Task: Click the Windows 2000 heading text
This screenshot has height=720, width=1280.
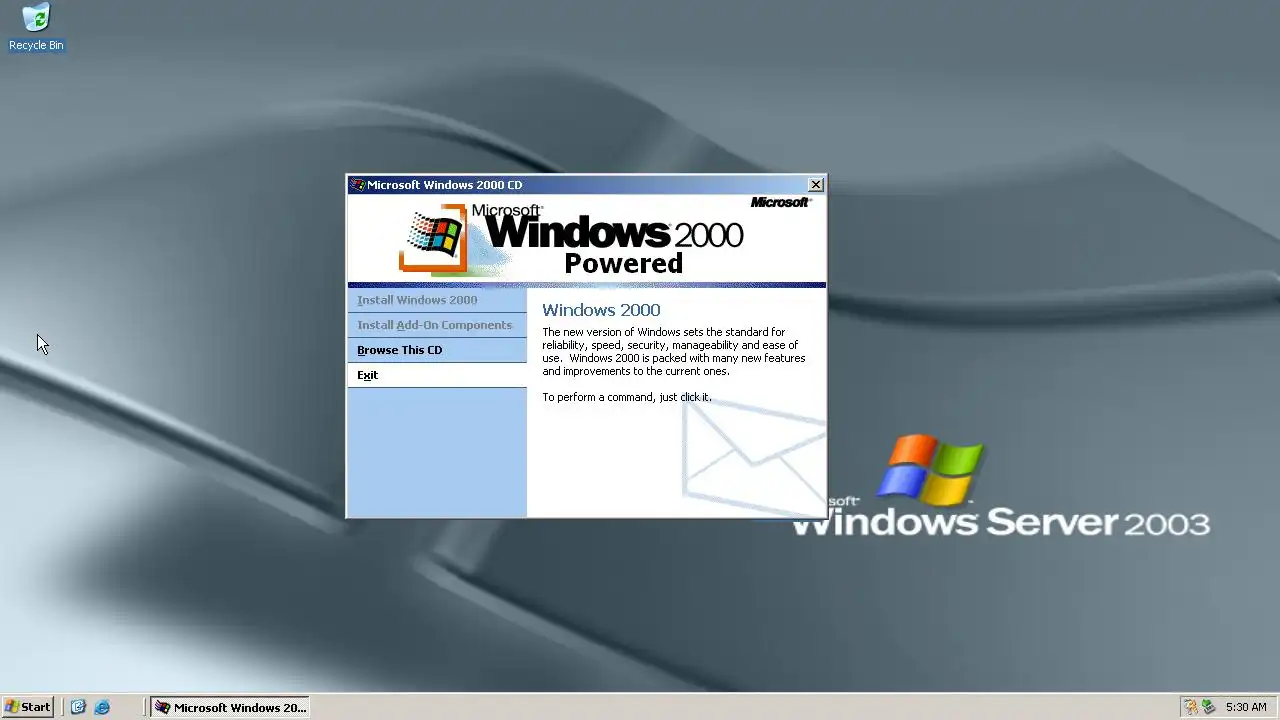Action: point(601,310)
